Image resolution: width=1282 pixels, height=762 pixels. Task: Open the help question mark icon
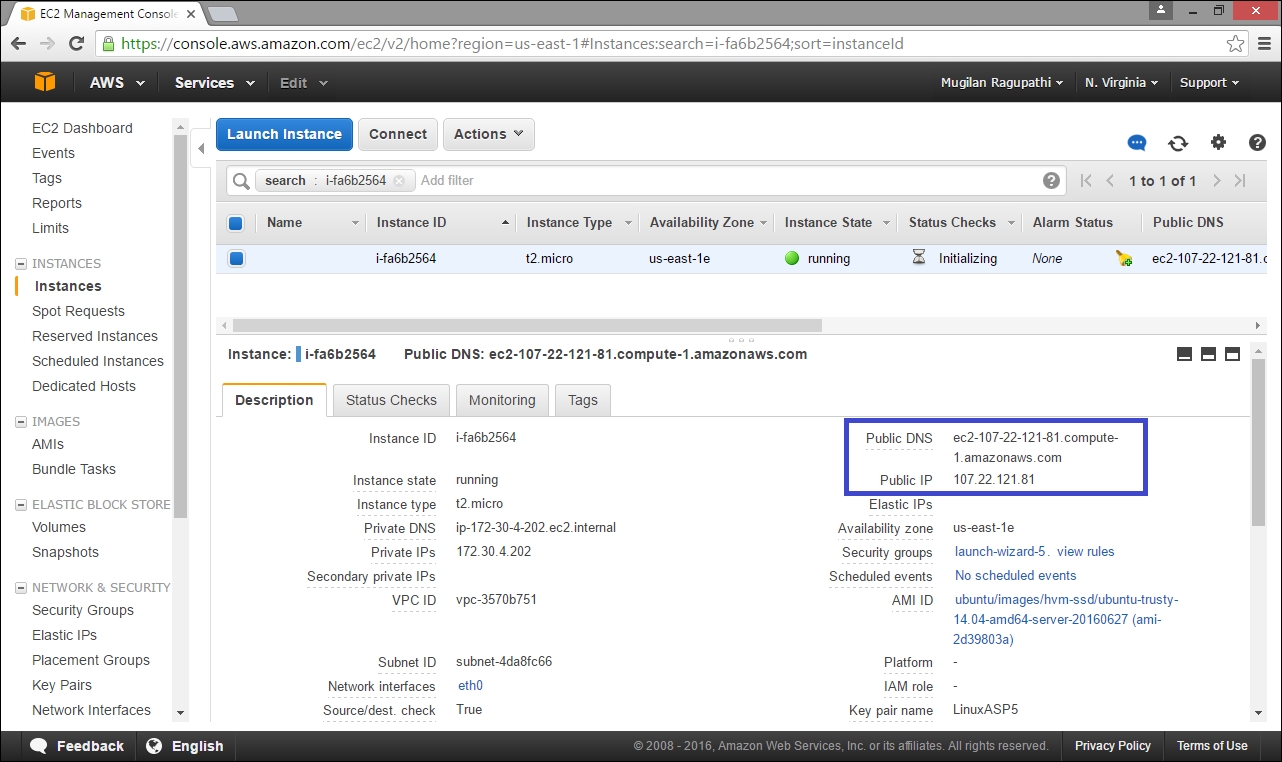1258,142
